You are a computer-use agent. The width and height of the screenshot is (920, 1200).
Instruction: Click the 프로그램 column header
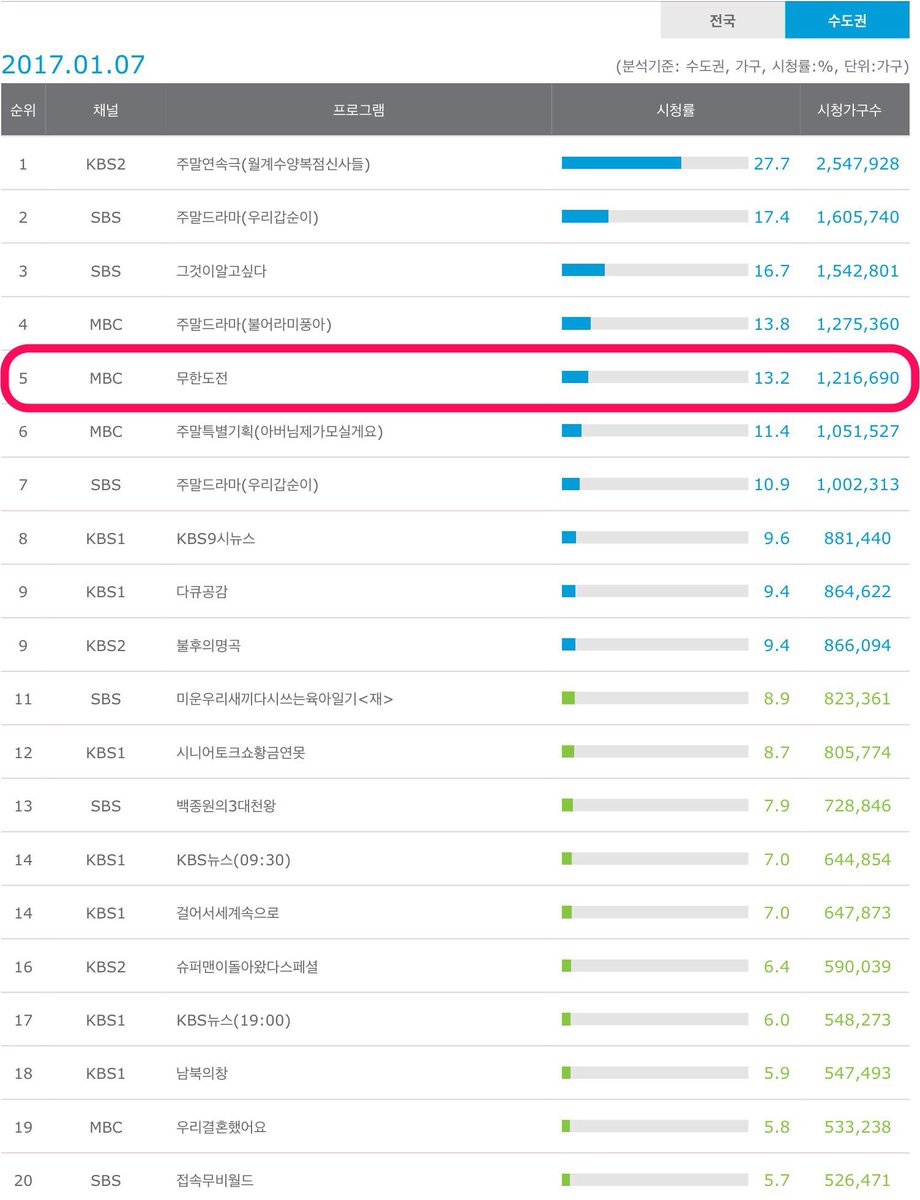[x=359, y=110]
